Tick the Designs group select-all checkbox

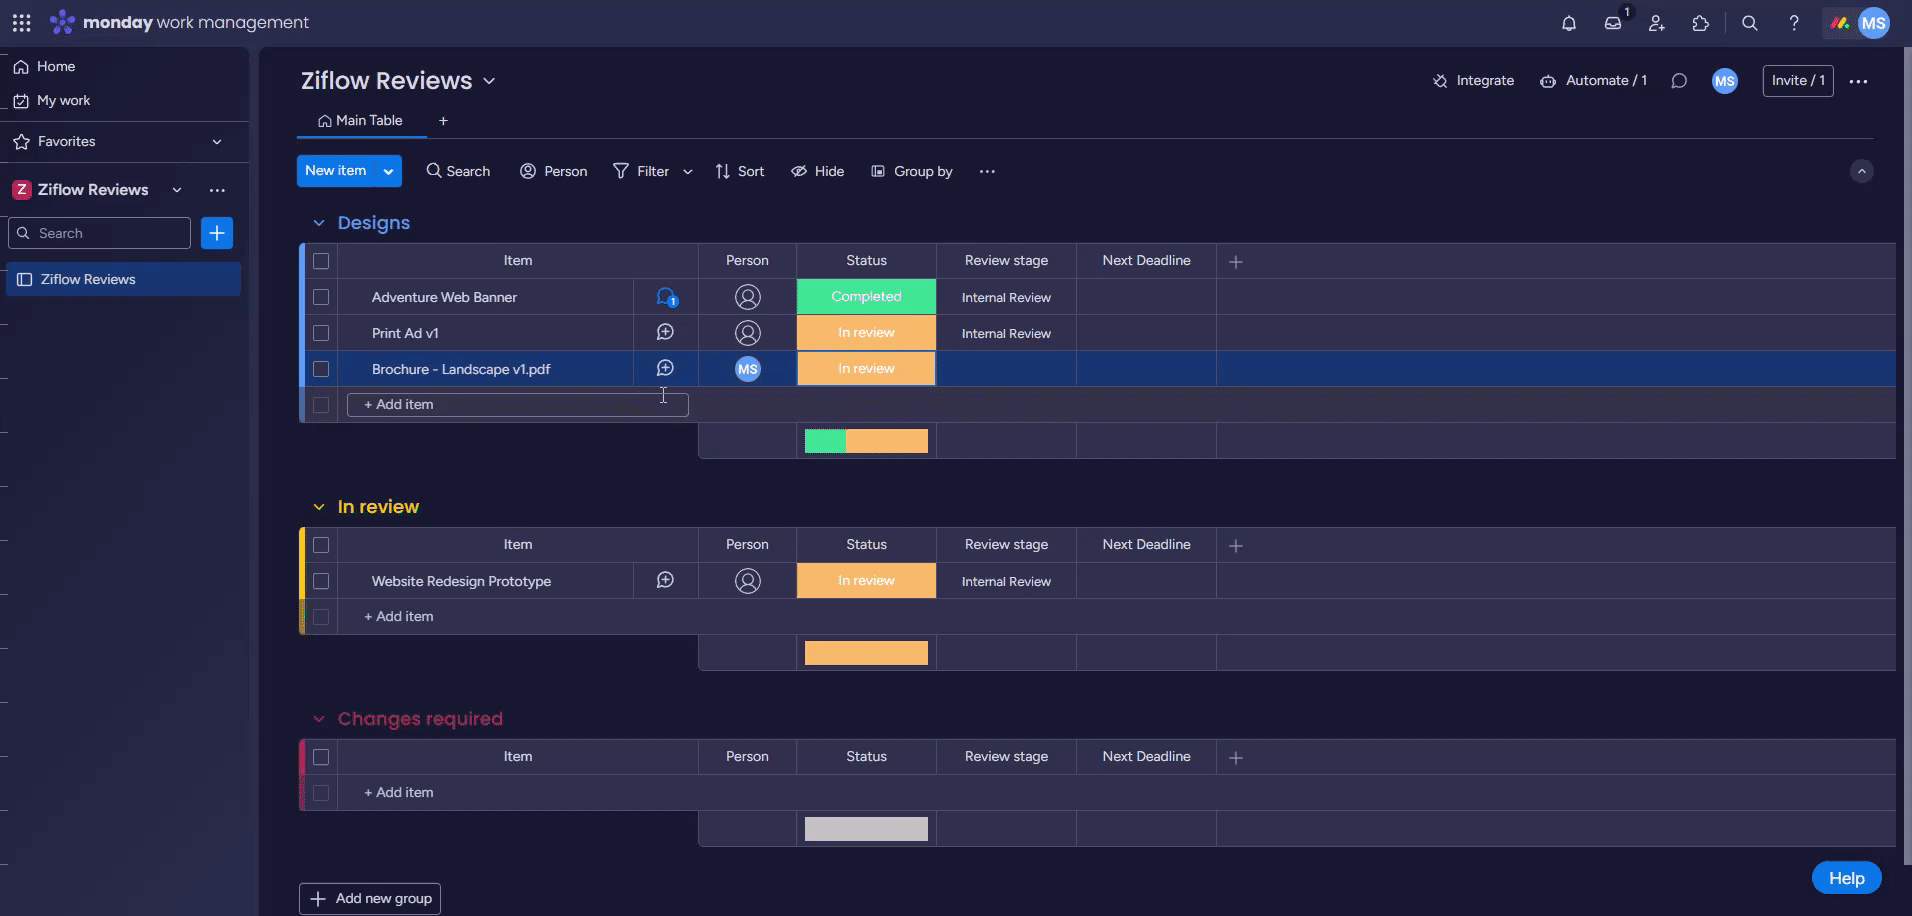(x=321, y=261)
